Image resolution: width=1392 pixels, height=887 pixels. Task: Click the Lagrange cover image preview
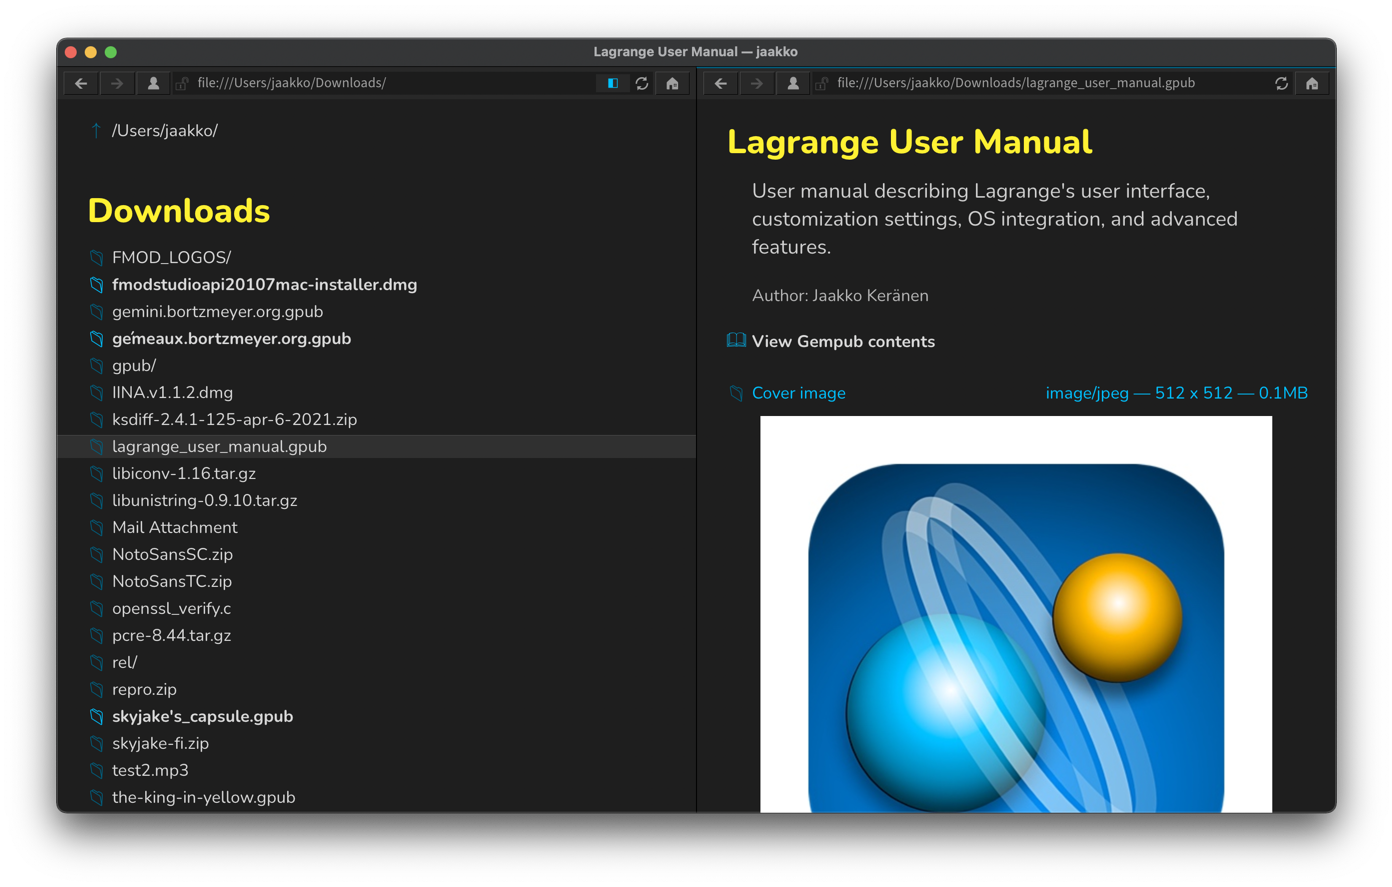click(x=1016, y=614)
